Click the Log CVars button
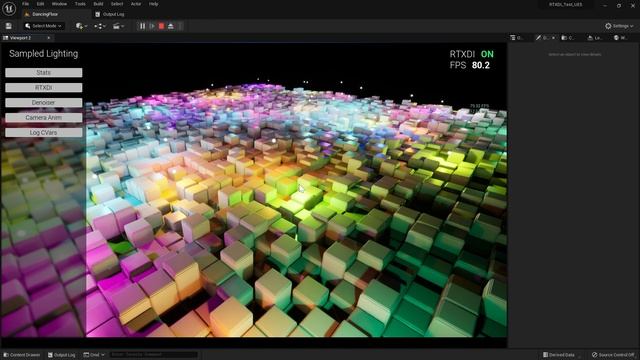Screen dimensions: 640x360 click(44, 133)
